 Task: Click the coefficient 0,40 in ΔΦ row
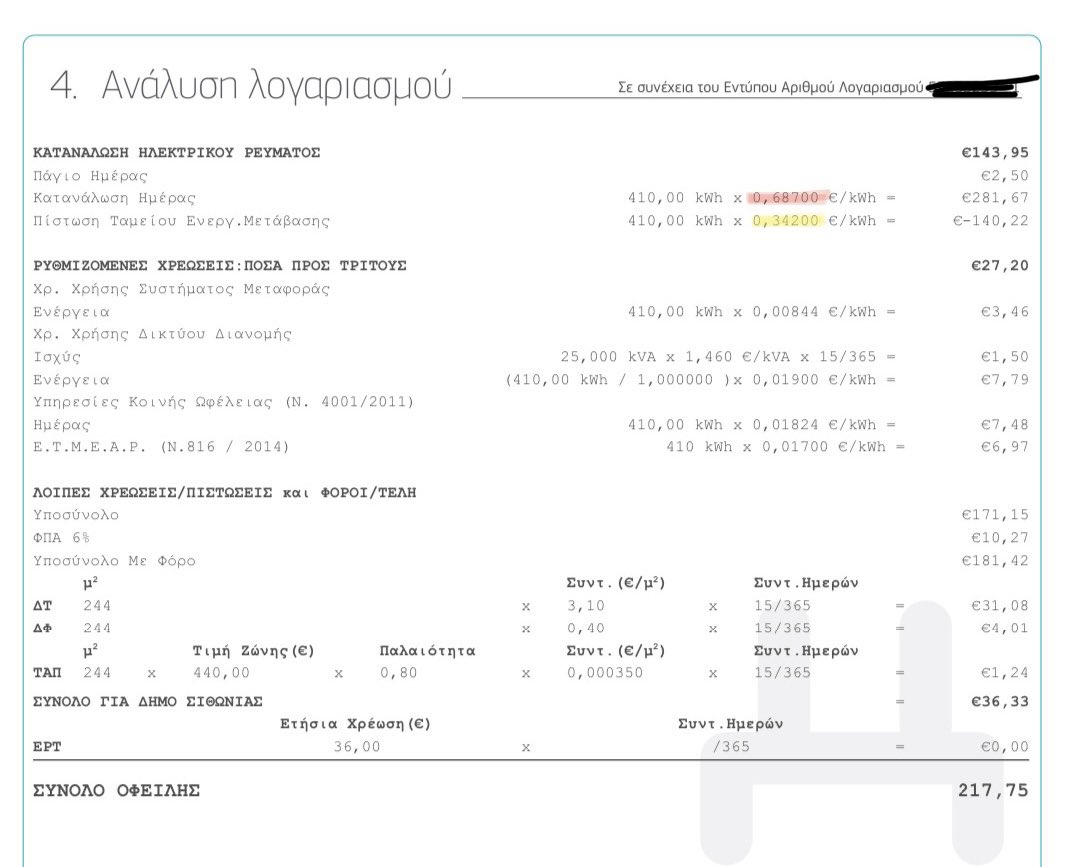585,628
